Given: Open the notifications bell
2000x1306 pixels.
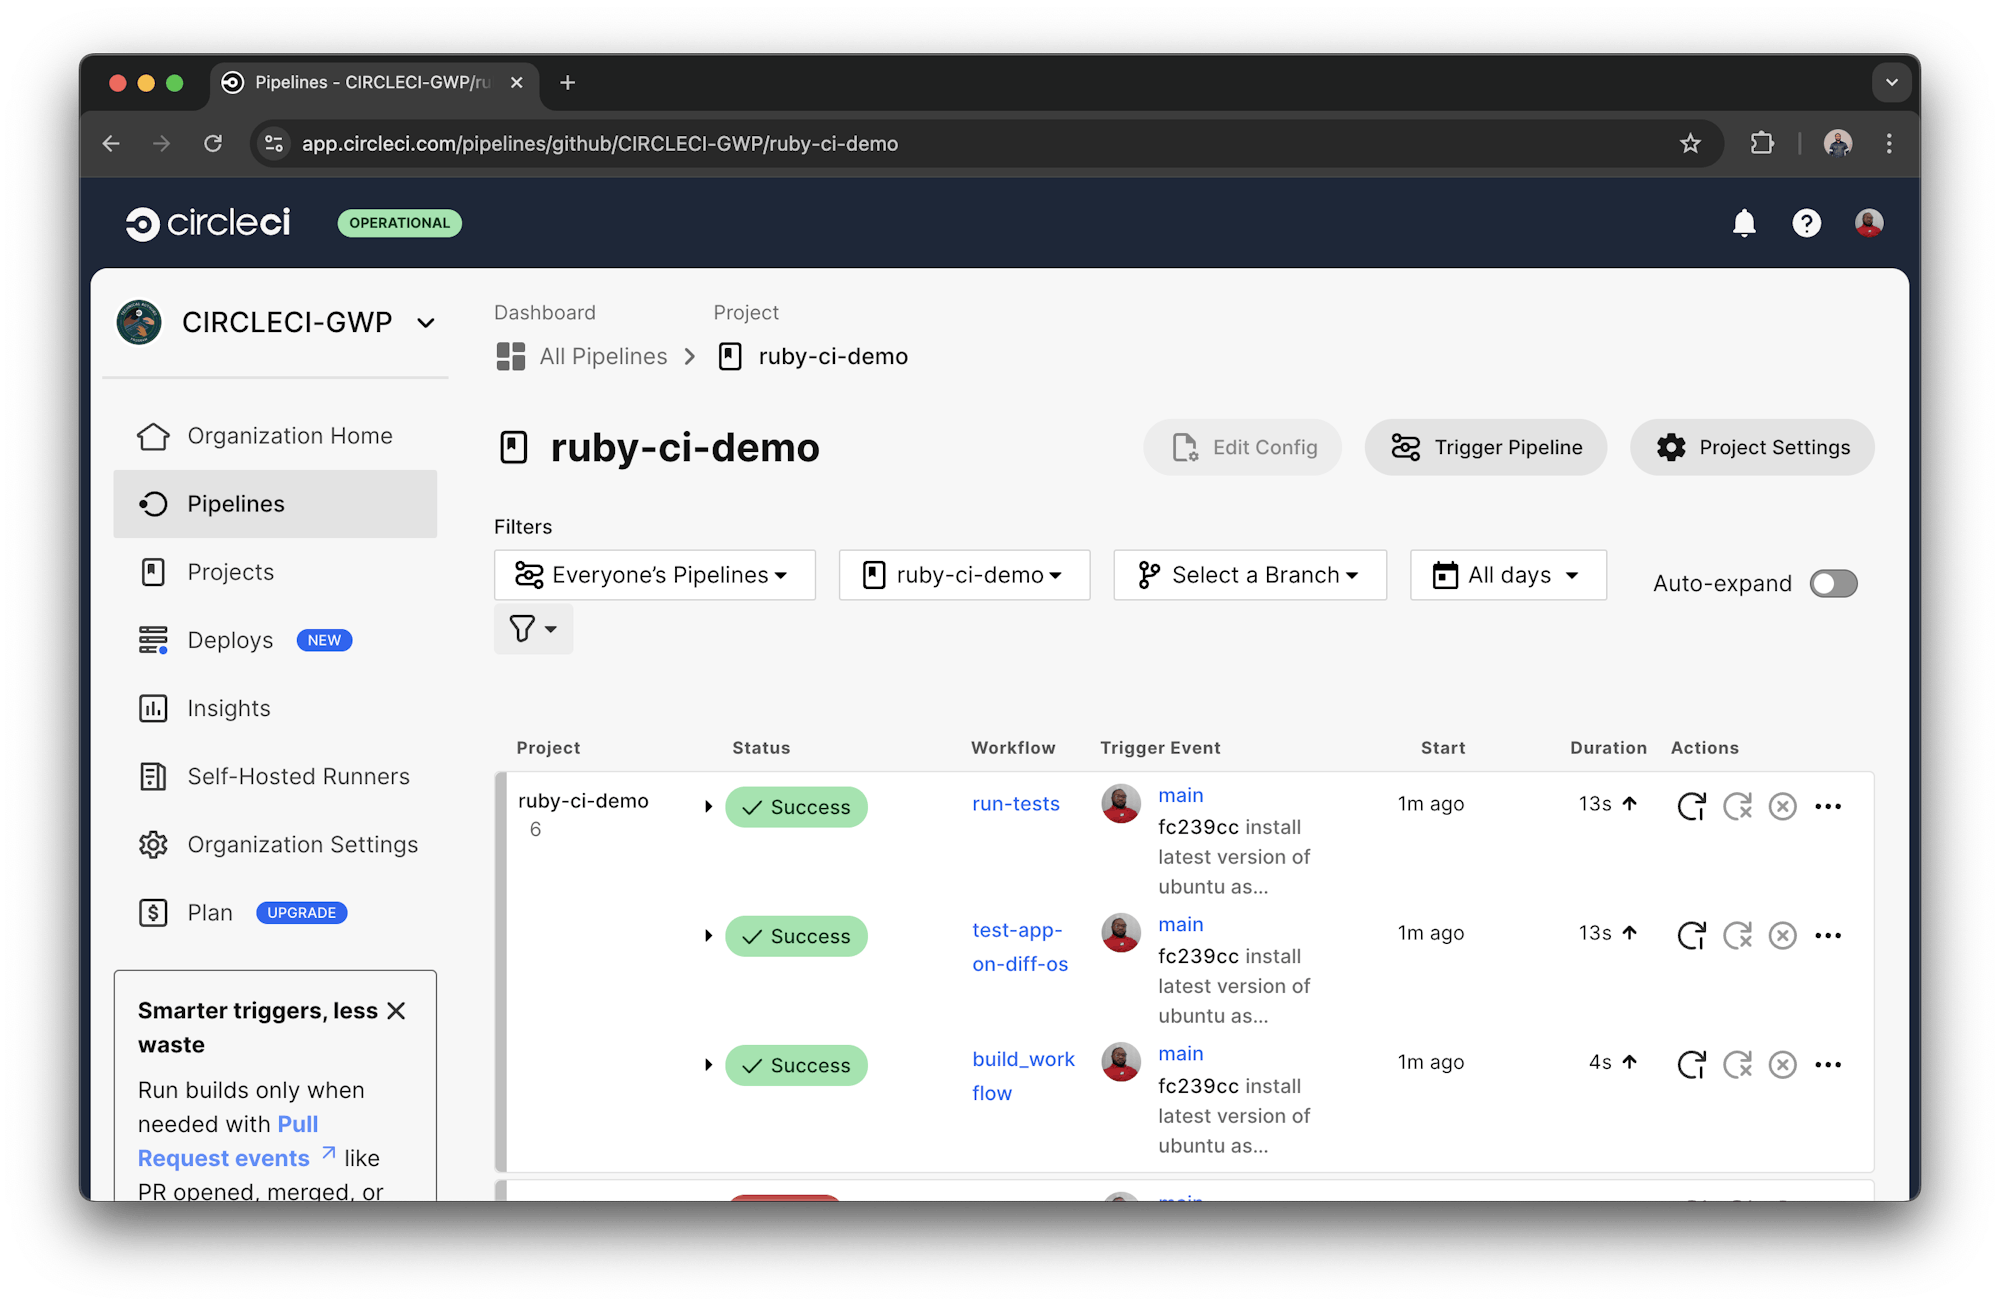Looking at the screenshot, I should point(1744,223).
